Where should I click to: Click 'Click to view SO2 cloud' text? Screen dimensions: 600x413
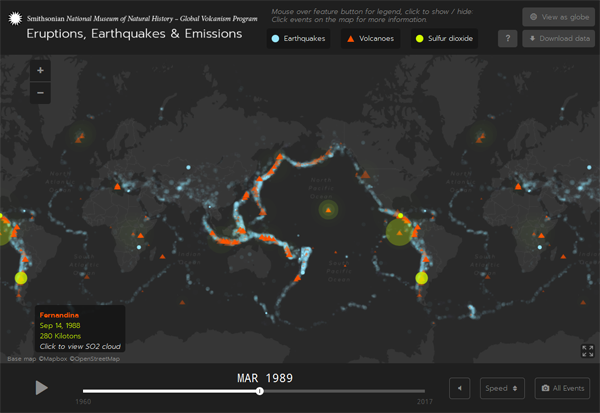tap(80, 346)
